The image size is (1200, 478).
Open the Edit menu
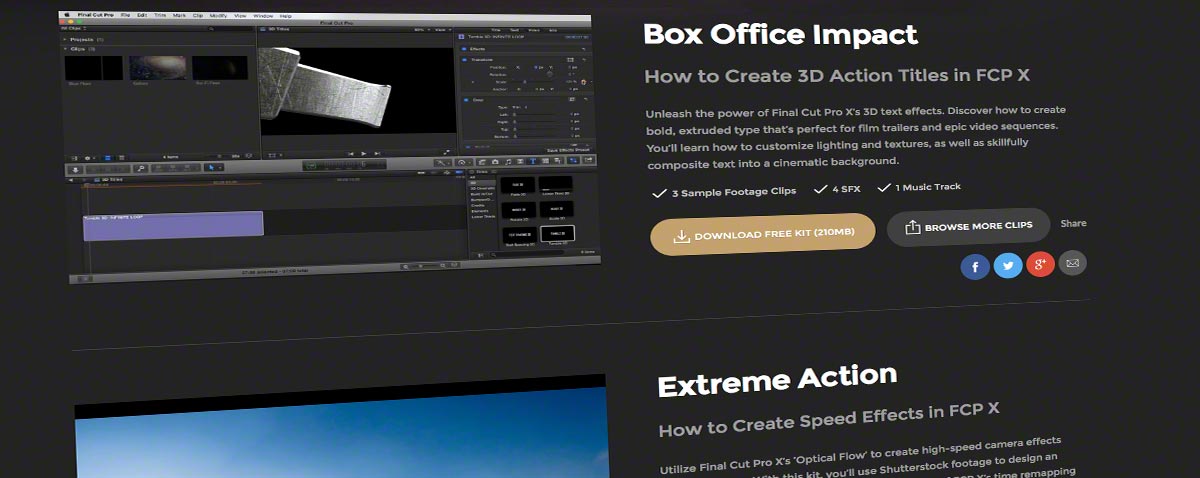[x=142, y=15]
